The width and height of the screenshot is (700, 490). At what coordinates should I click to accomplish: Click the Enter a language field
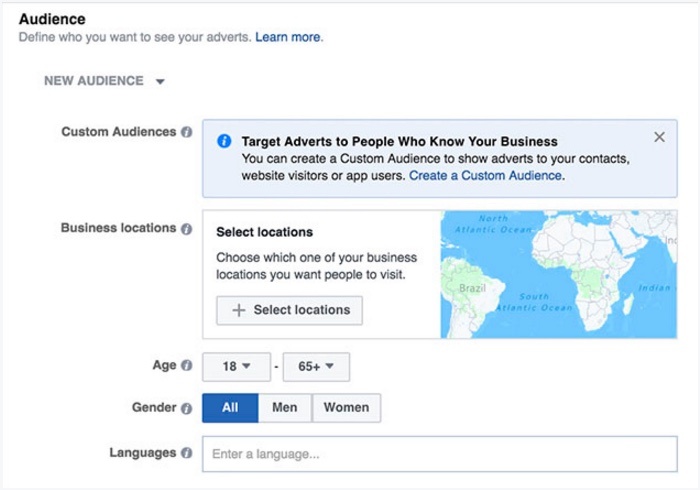click(440, 454)
